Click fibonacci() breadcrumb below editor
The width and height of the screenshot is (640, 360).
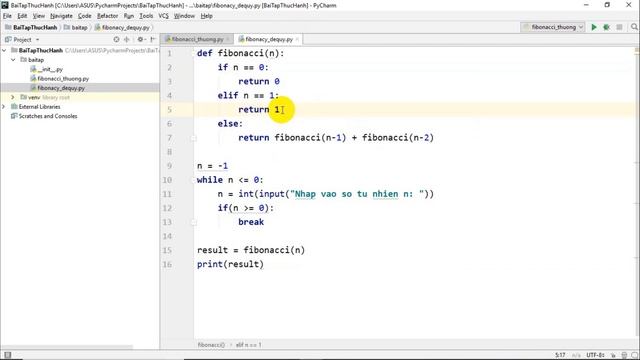[211, 345]
